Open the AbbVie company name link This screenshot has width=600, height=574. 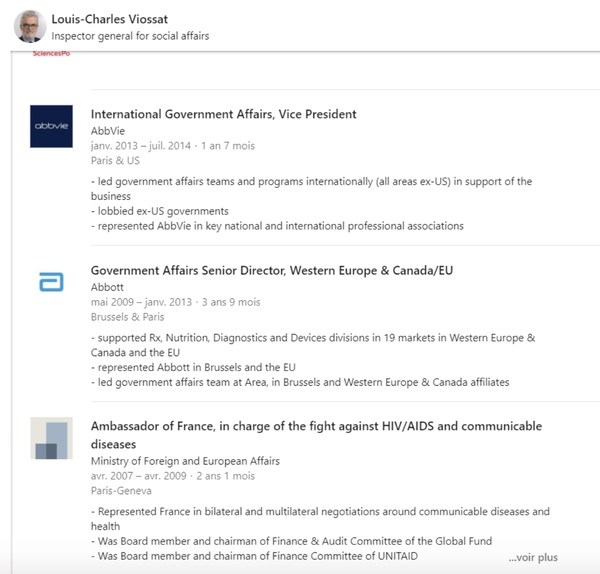108,131
